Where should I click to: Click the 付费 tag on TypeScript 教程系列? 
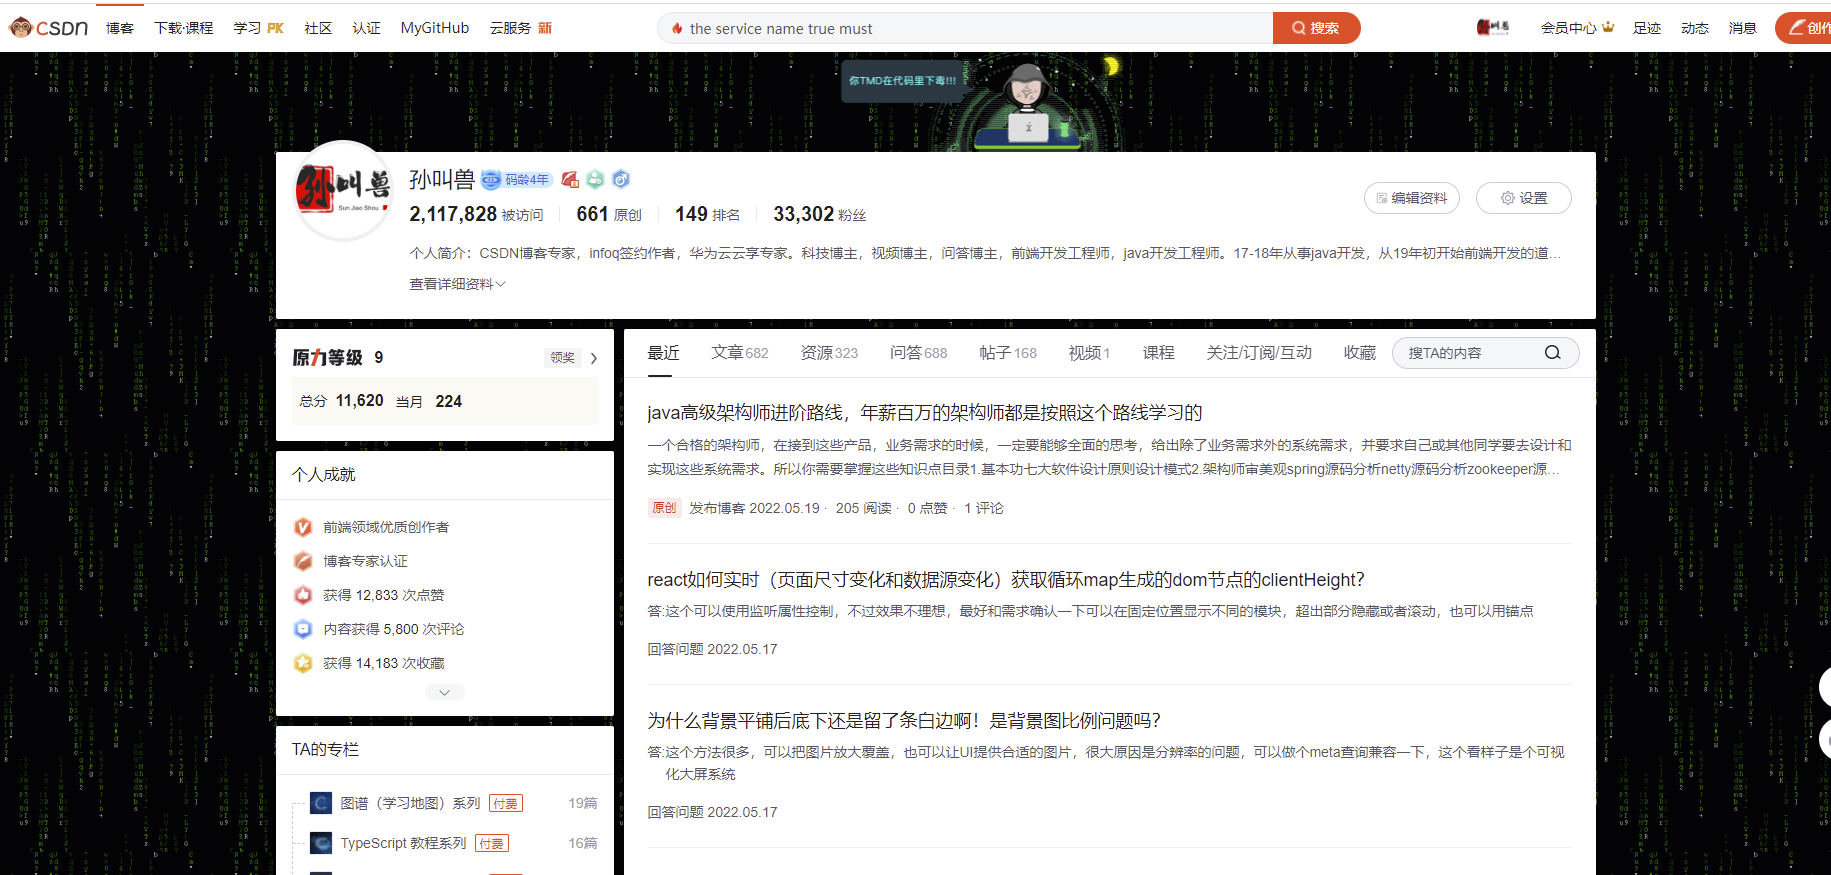(492, 843)
